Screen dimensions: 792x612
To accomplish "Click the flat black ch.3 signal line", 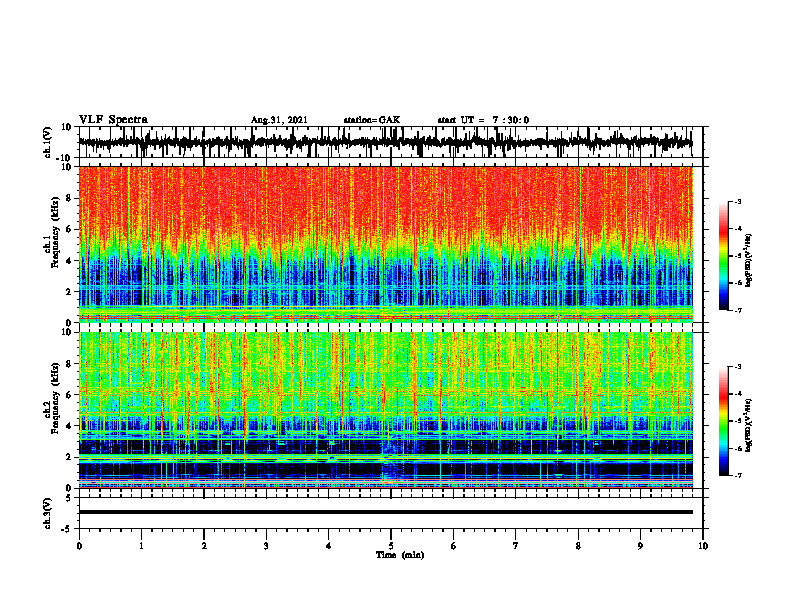I will (385, 512).
